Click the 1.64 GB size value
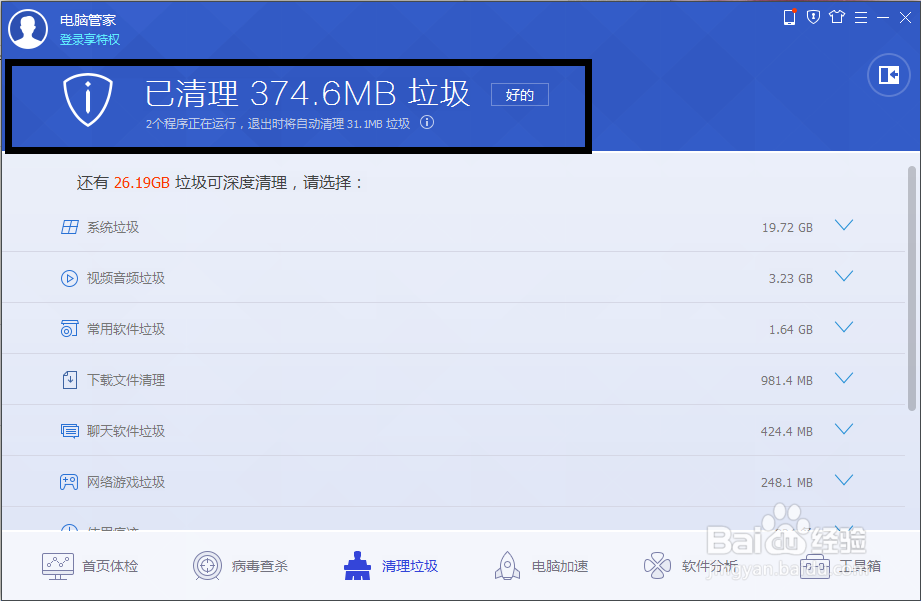921x601 pixels. pyautogui.click(x=791, y=330)
